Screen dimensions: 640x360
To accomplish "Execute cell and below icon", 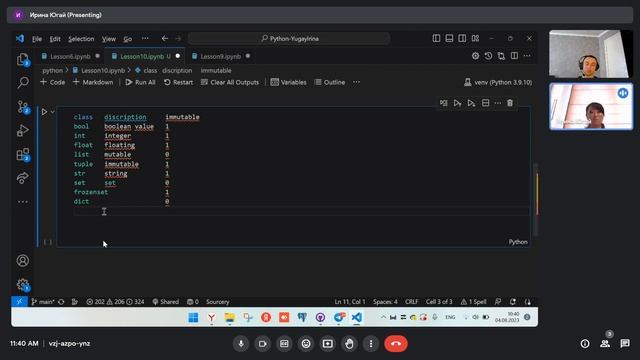I will pos(471,103).
